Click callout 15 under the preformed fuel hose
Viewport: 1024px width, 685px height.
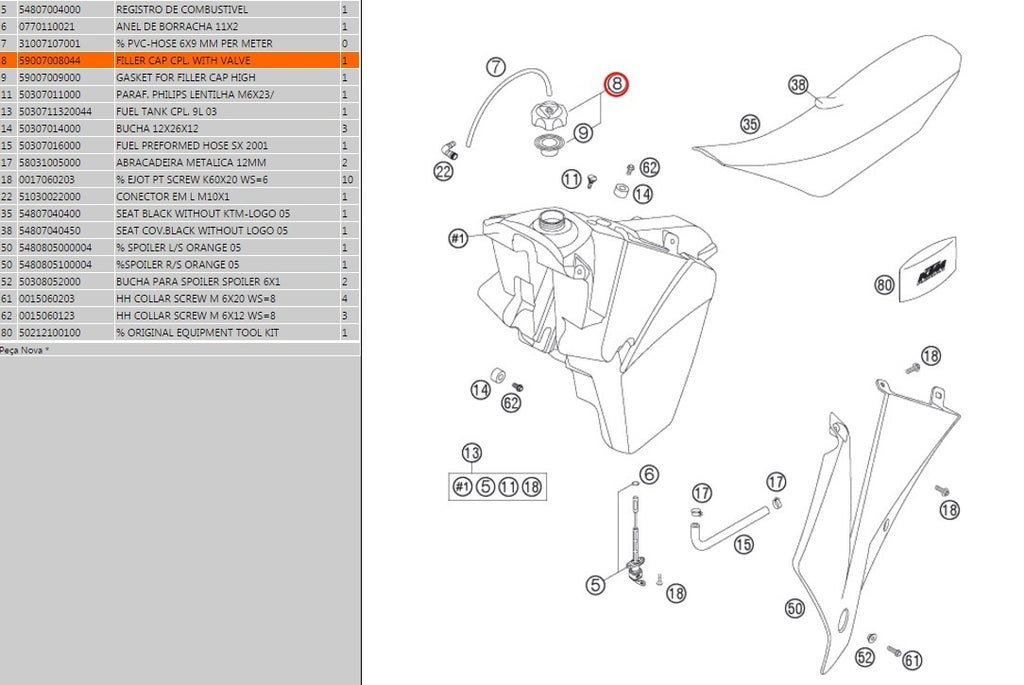[743, 545]
